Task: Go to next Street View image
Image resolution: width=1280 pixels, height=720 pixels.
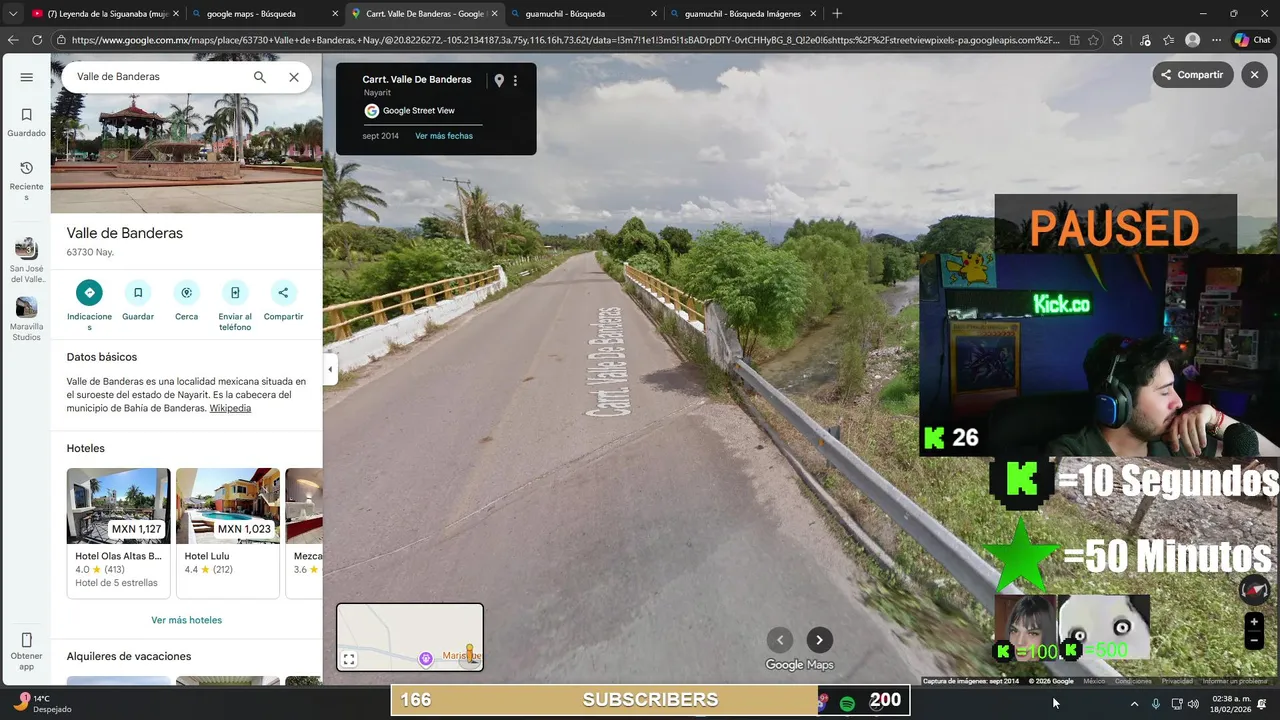Action: (819, 640)
